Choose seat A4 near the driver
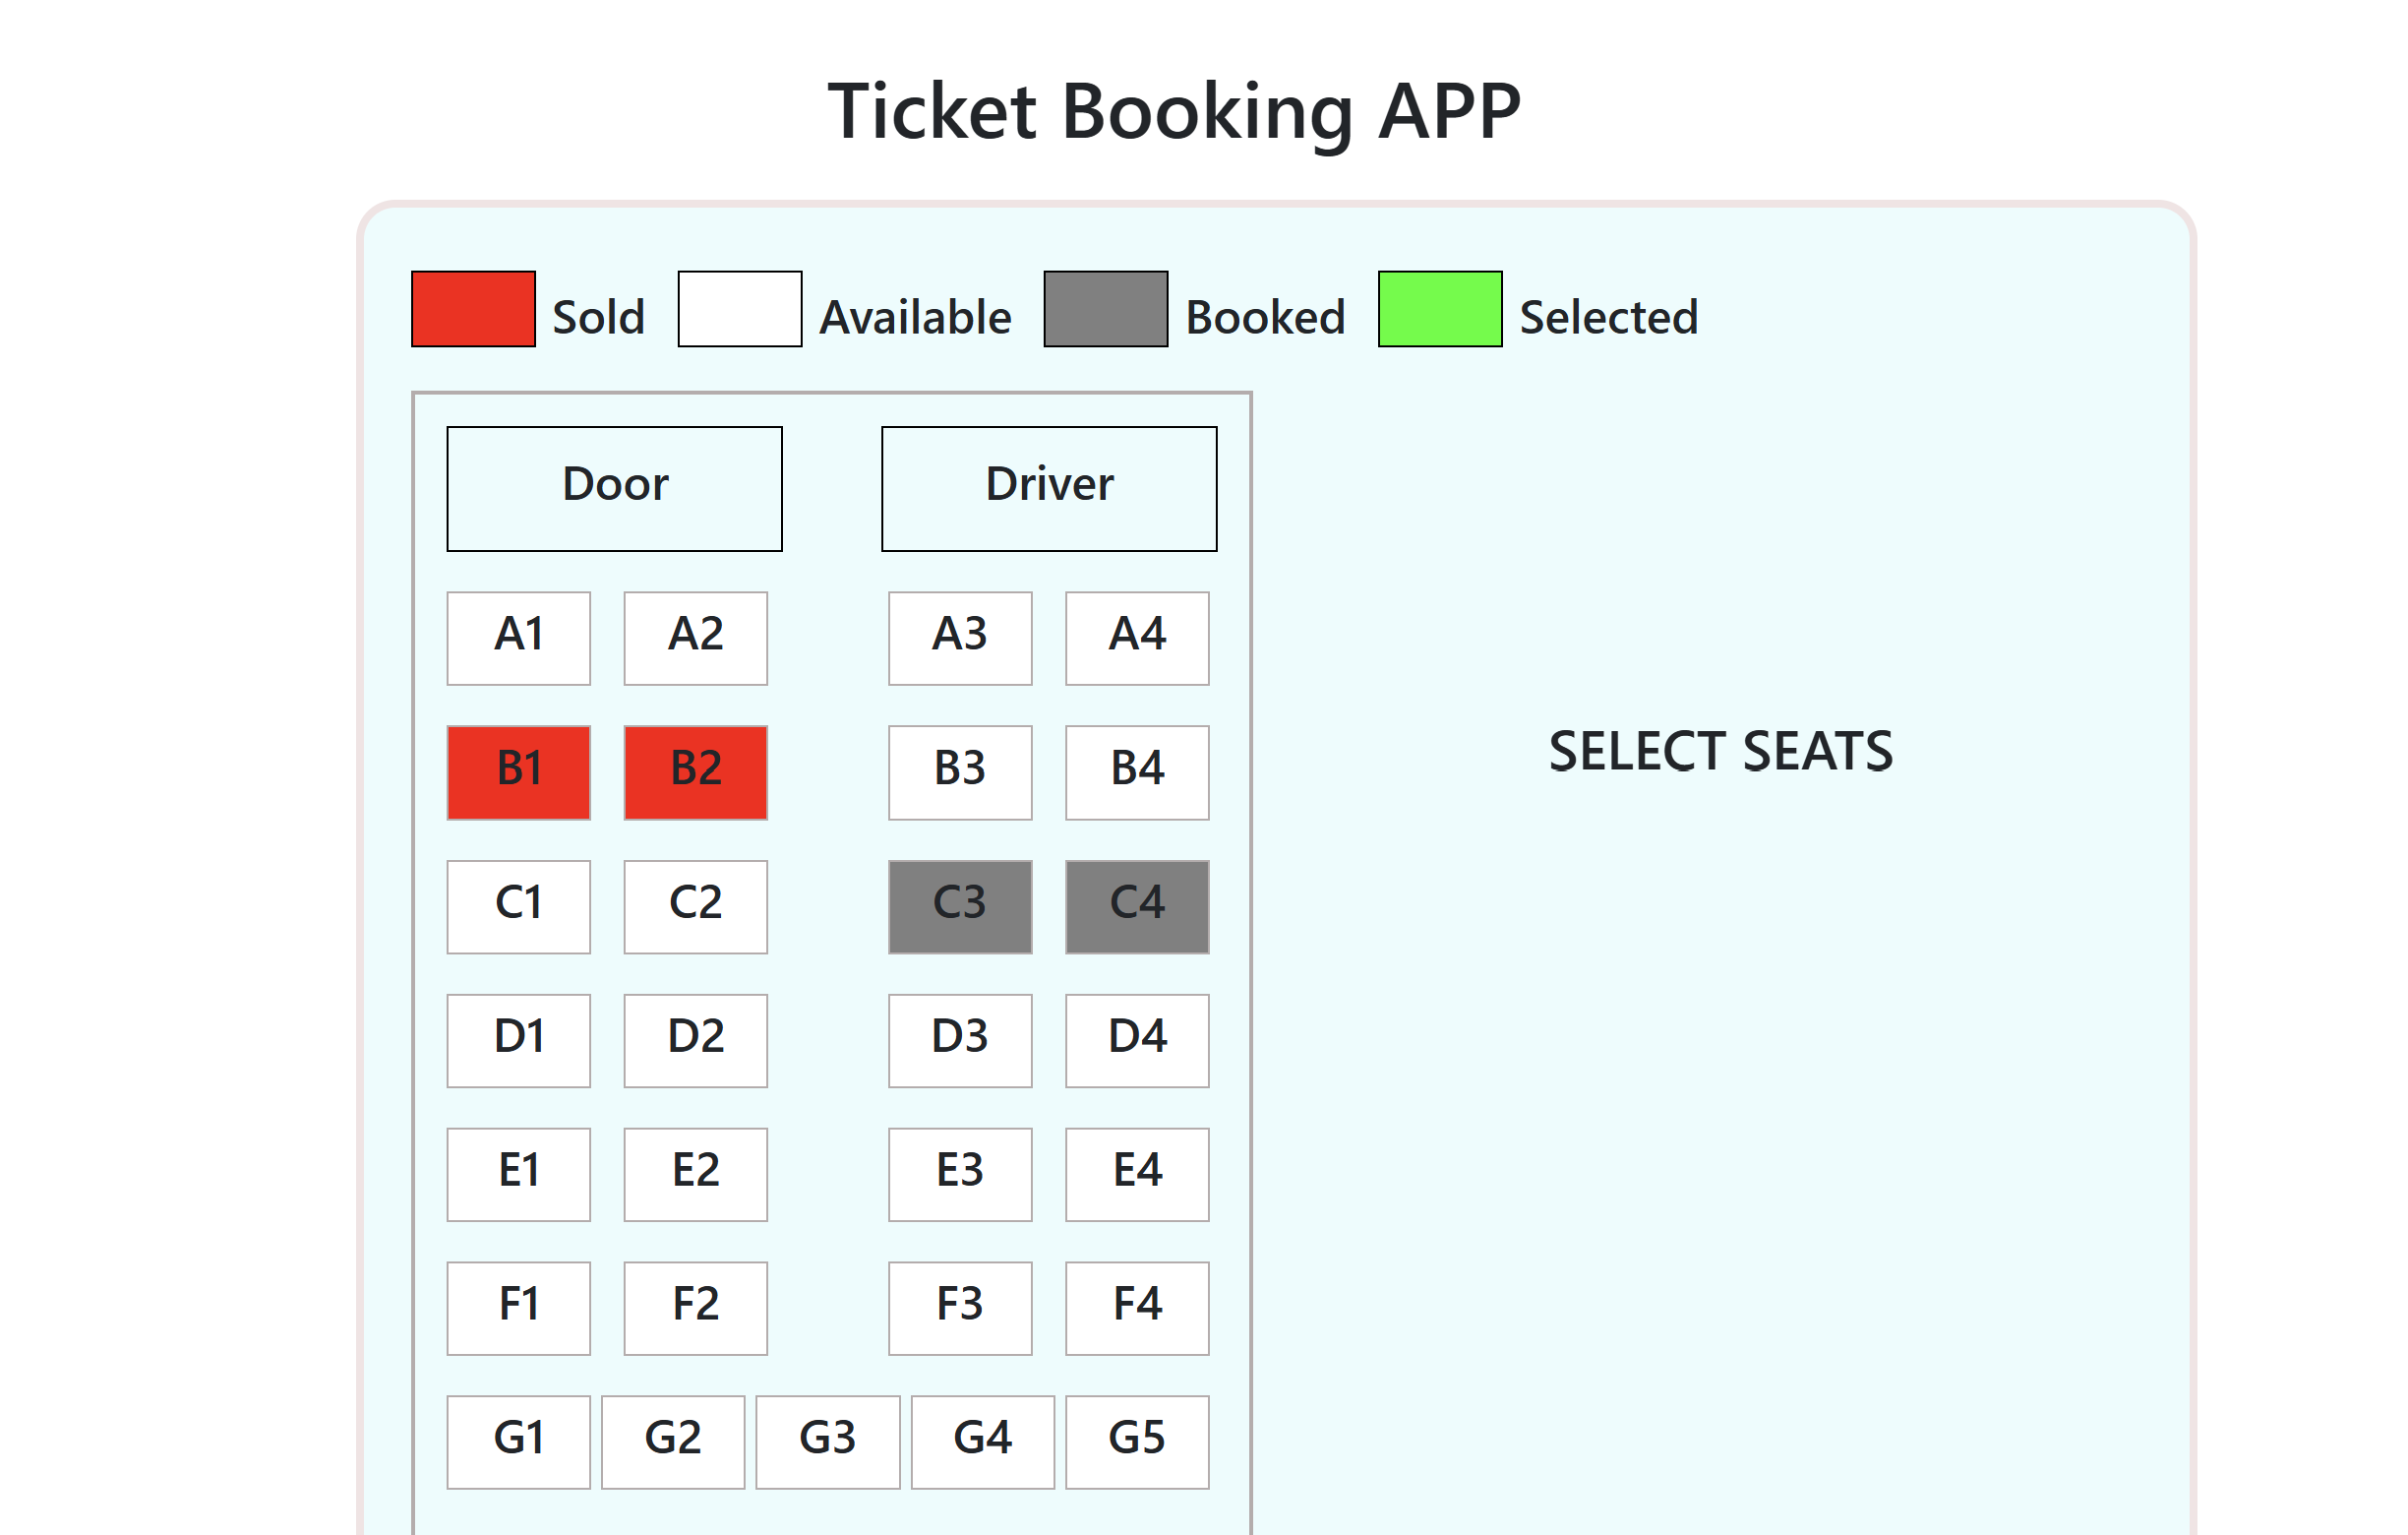Screen dimensions: 2408x1535 [1137, 638]
